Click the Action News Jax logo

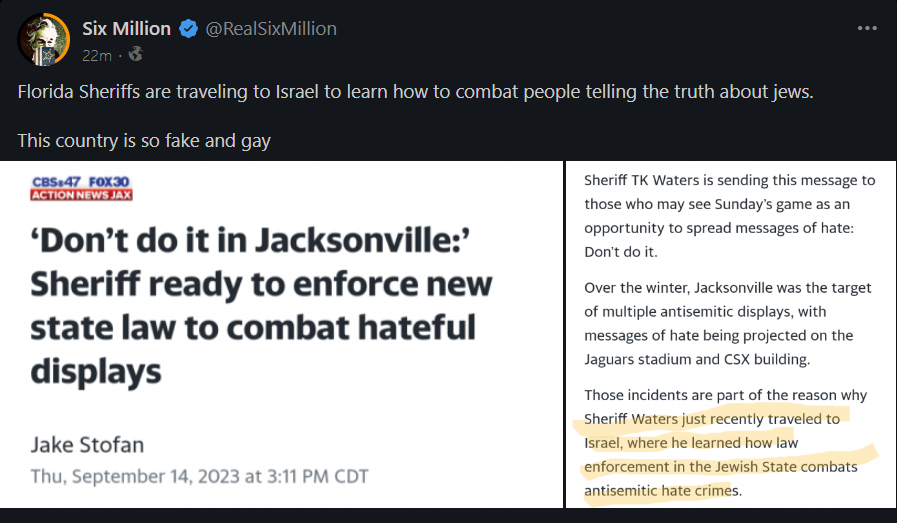tap(82, 195)
